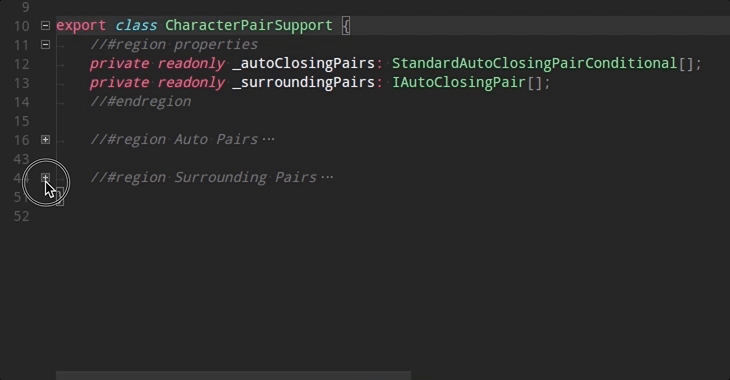Select line number 12 in the gutter
This screenshot has height=380, width=730.
tap(21, 64)
